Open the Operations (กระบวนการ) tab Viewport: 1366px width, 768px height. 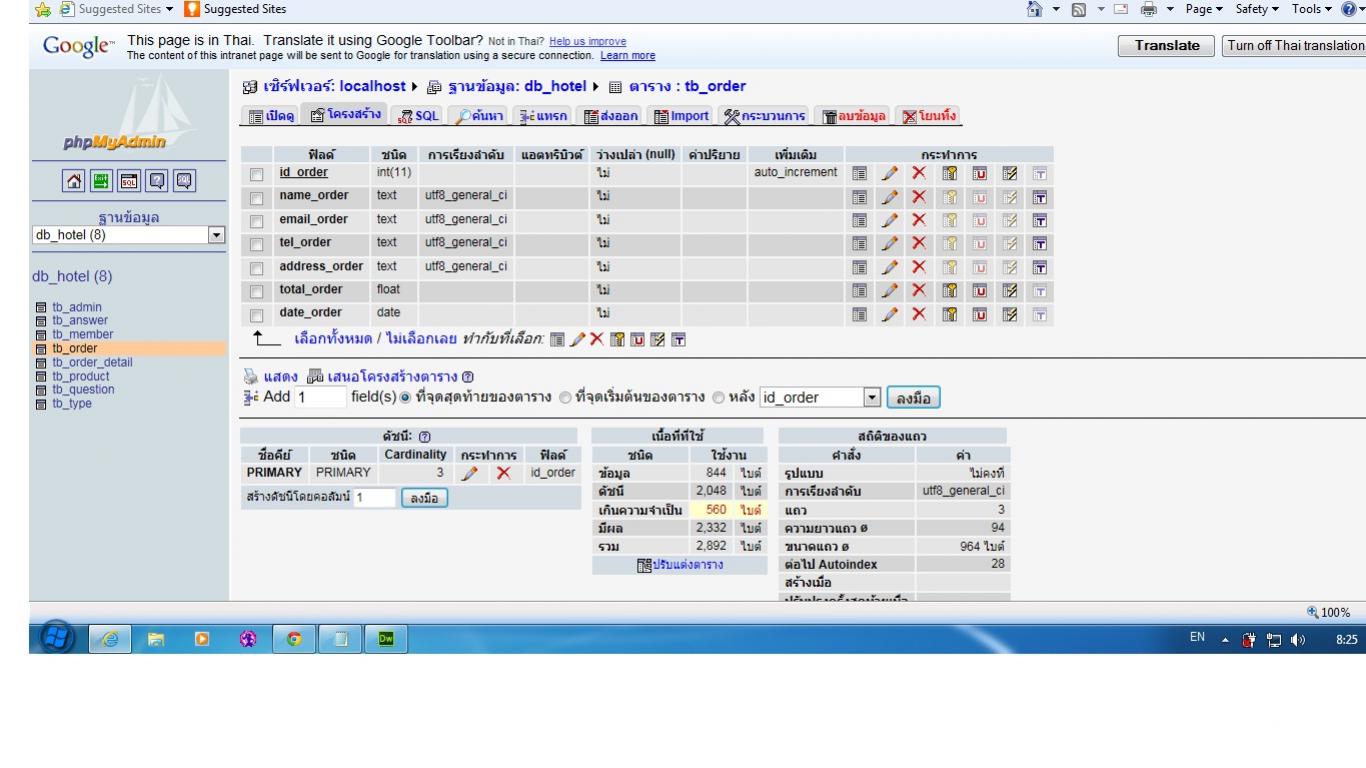(x=763, y=116)
